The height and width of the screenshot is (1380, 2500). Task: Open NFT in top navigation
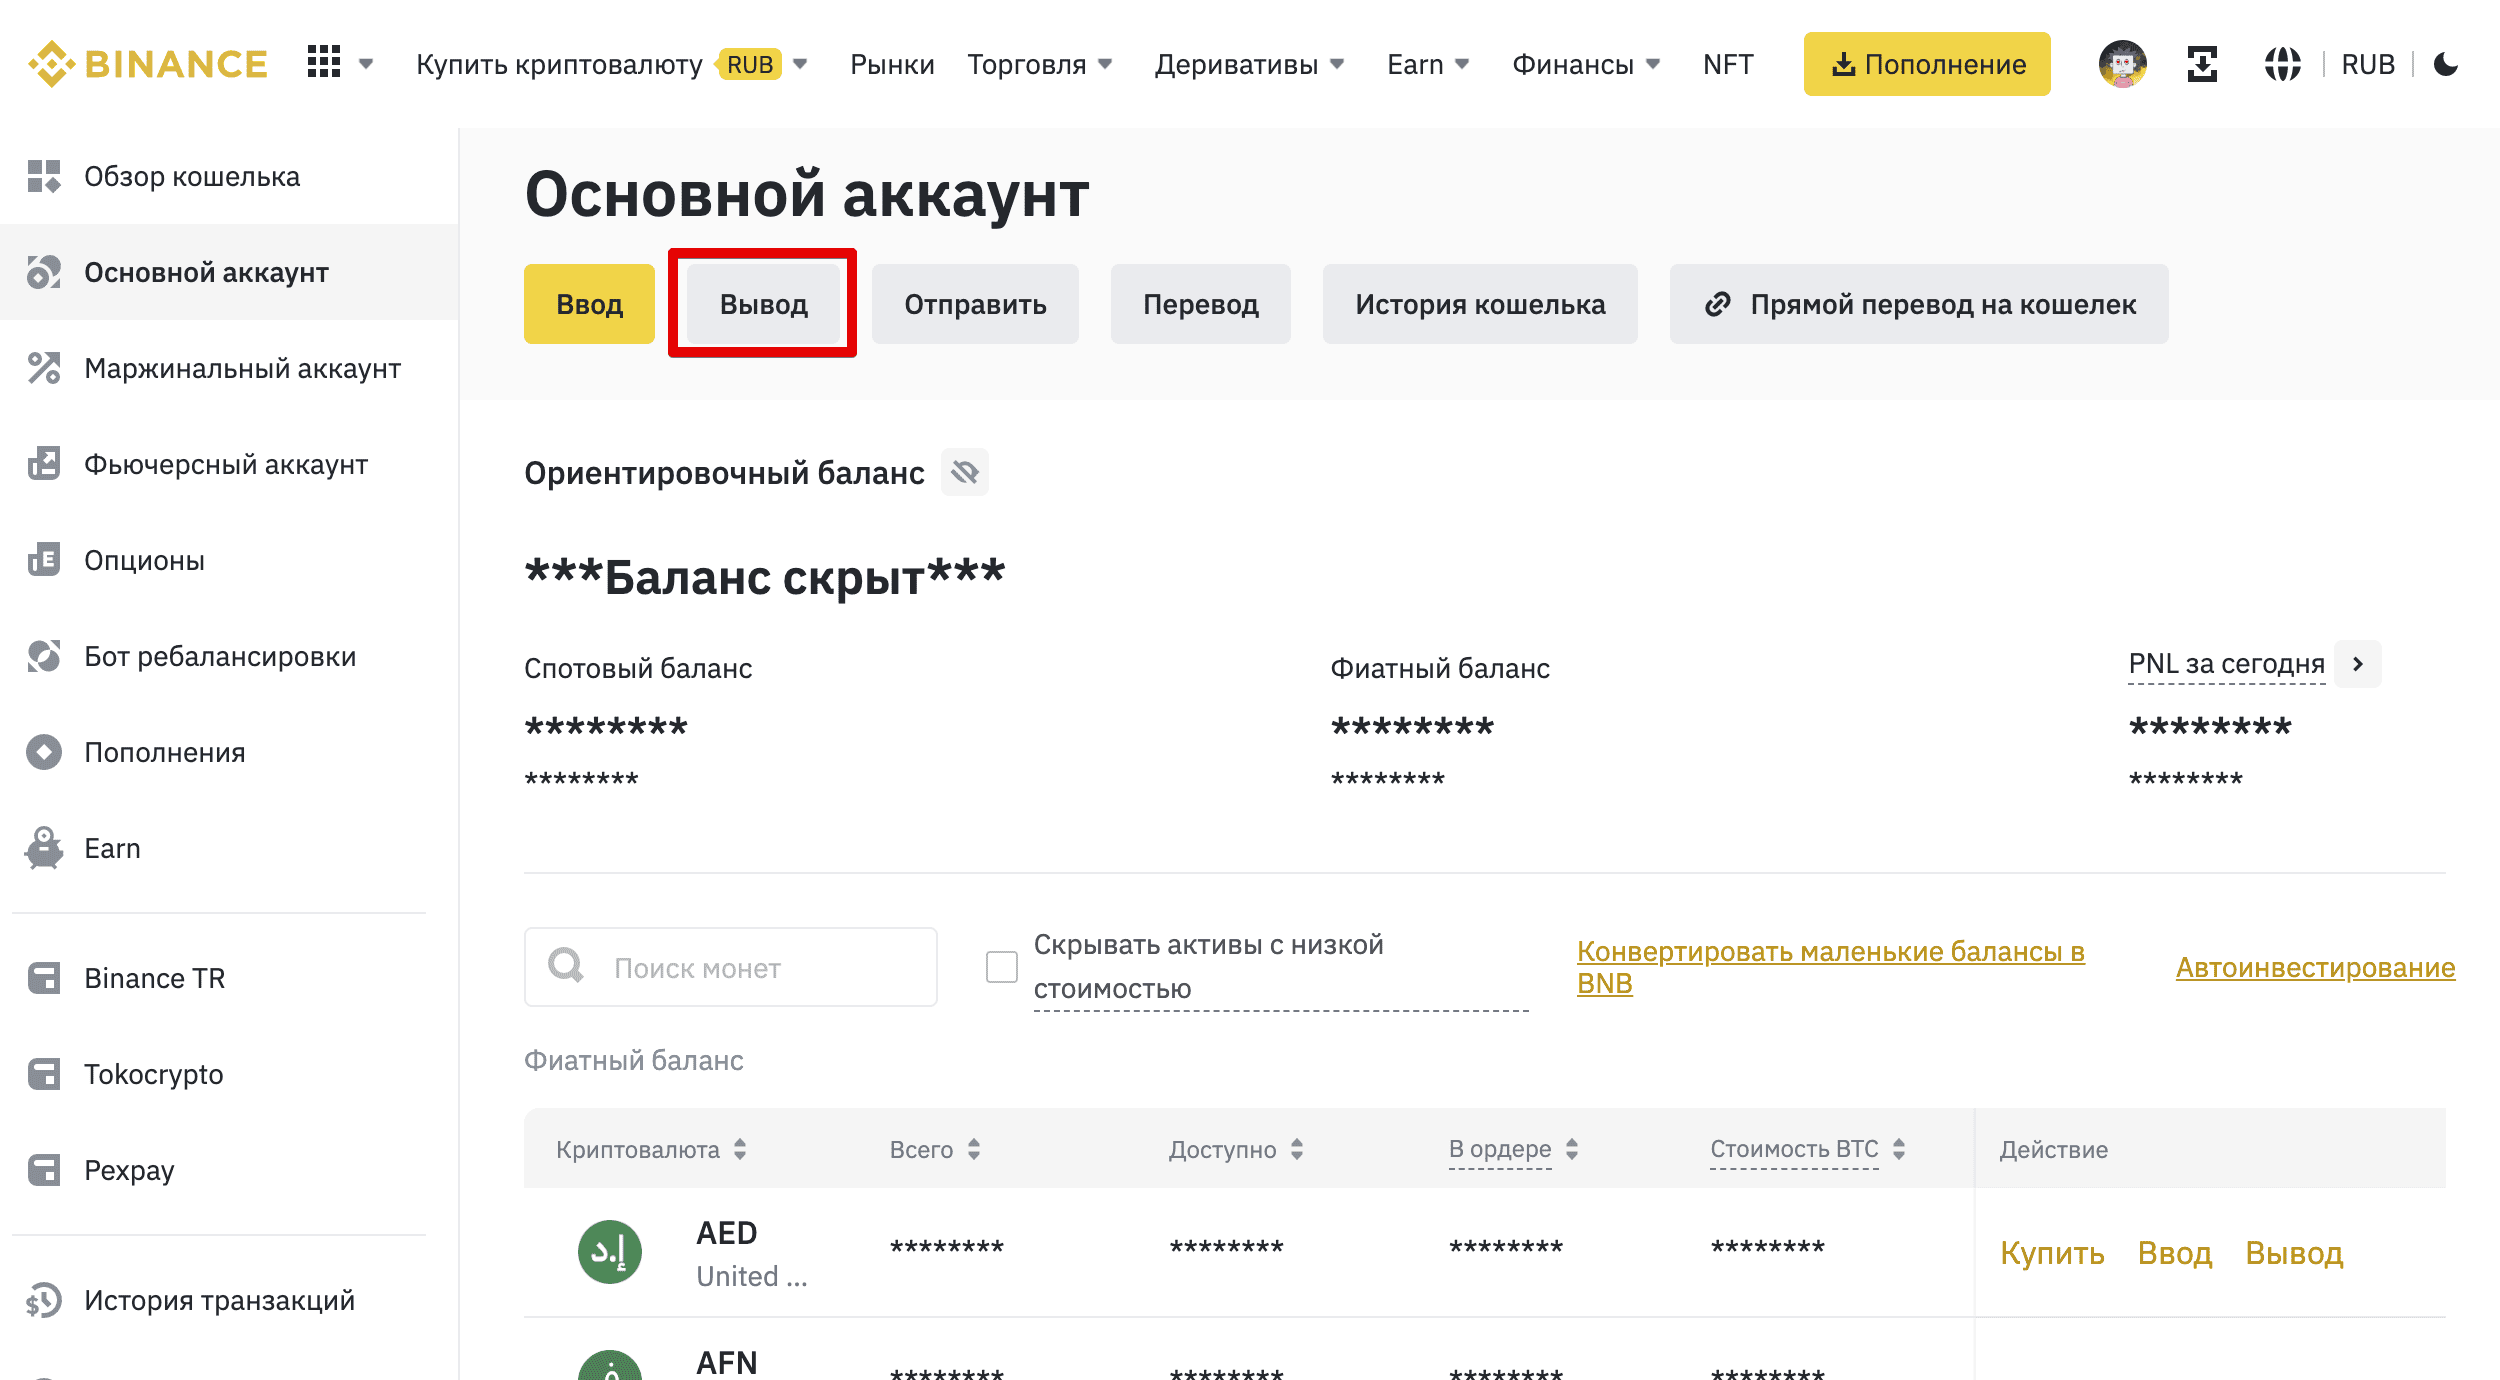pos(1728,64)
